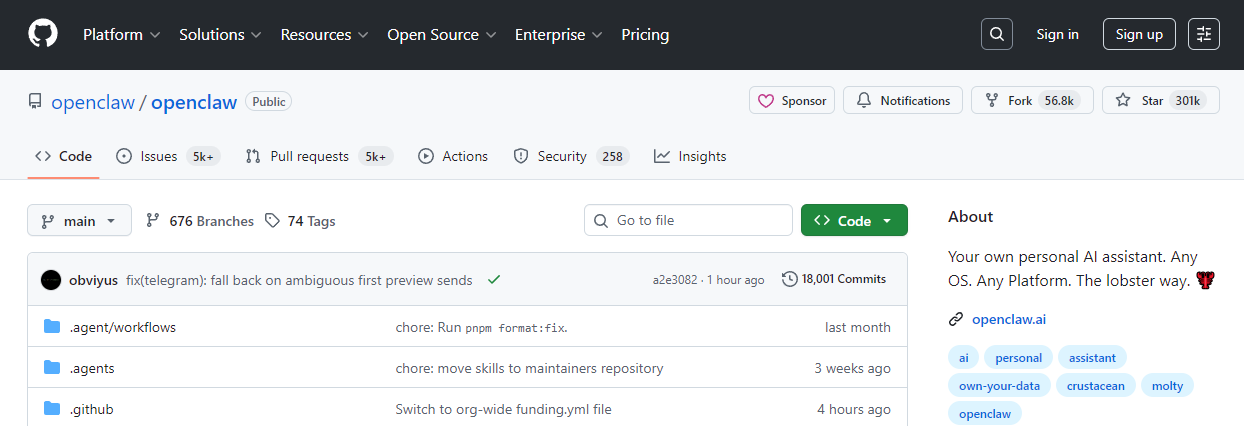Open the openclaw owner link

pos(93,102)
